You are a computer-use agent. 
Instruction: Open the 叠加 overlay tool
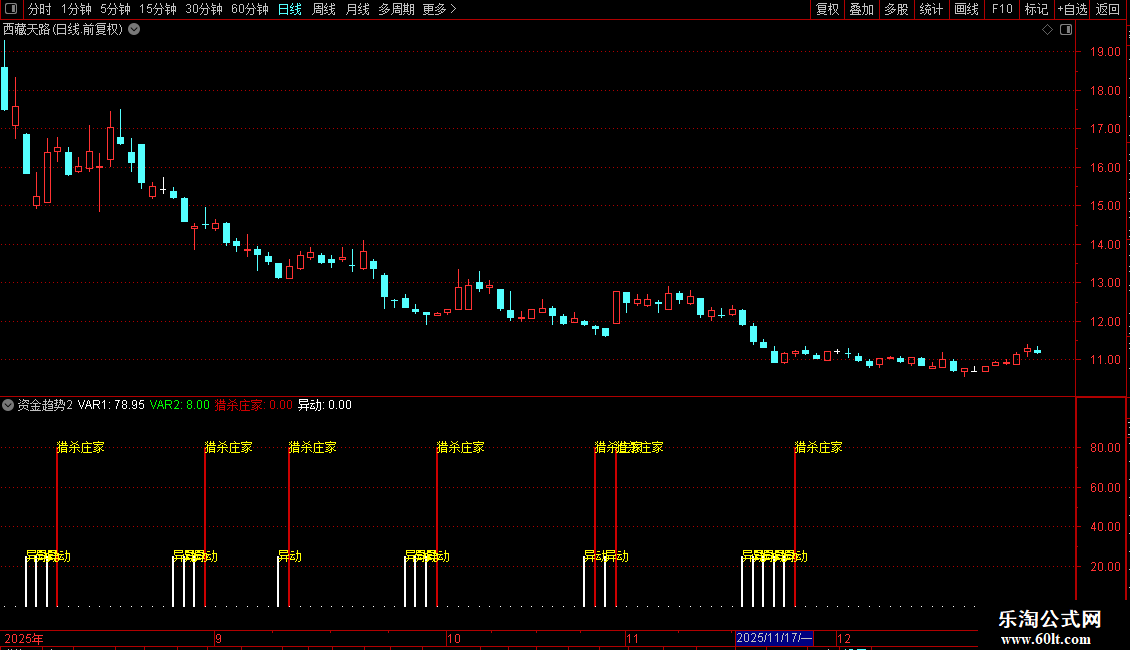[x=861, y=9]
